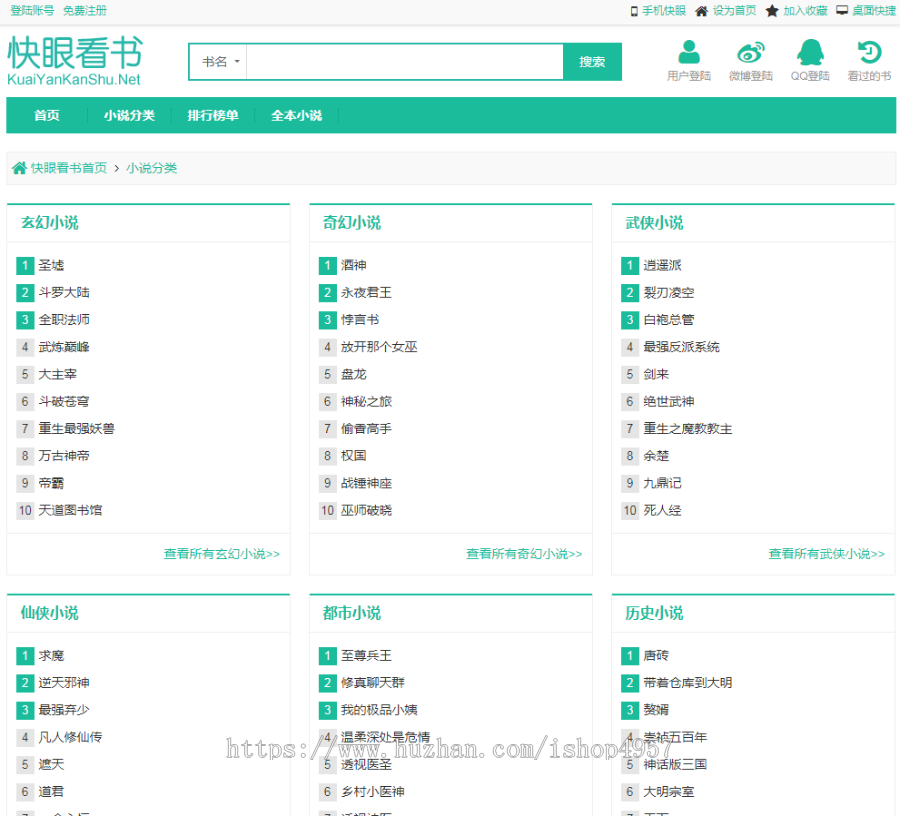Click the mobile phone icon at top
Screen dimensions: 900x816
[634, 11]
